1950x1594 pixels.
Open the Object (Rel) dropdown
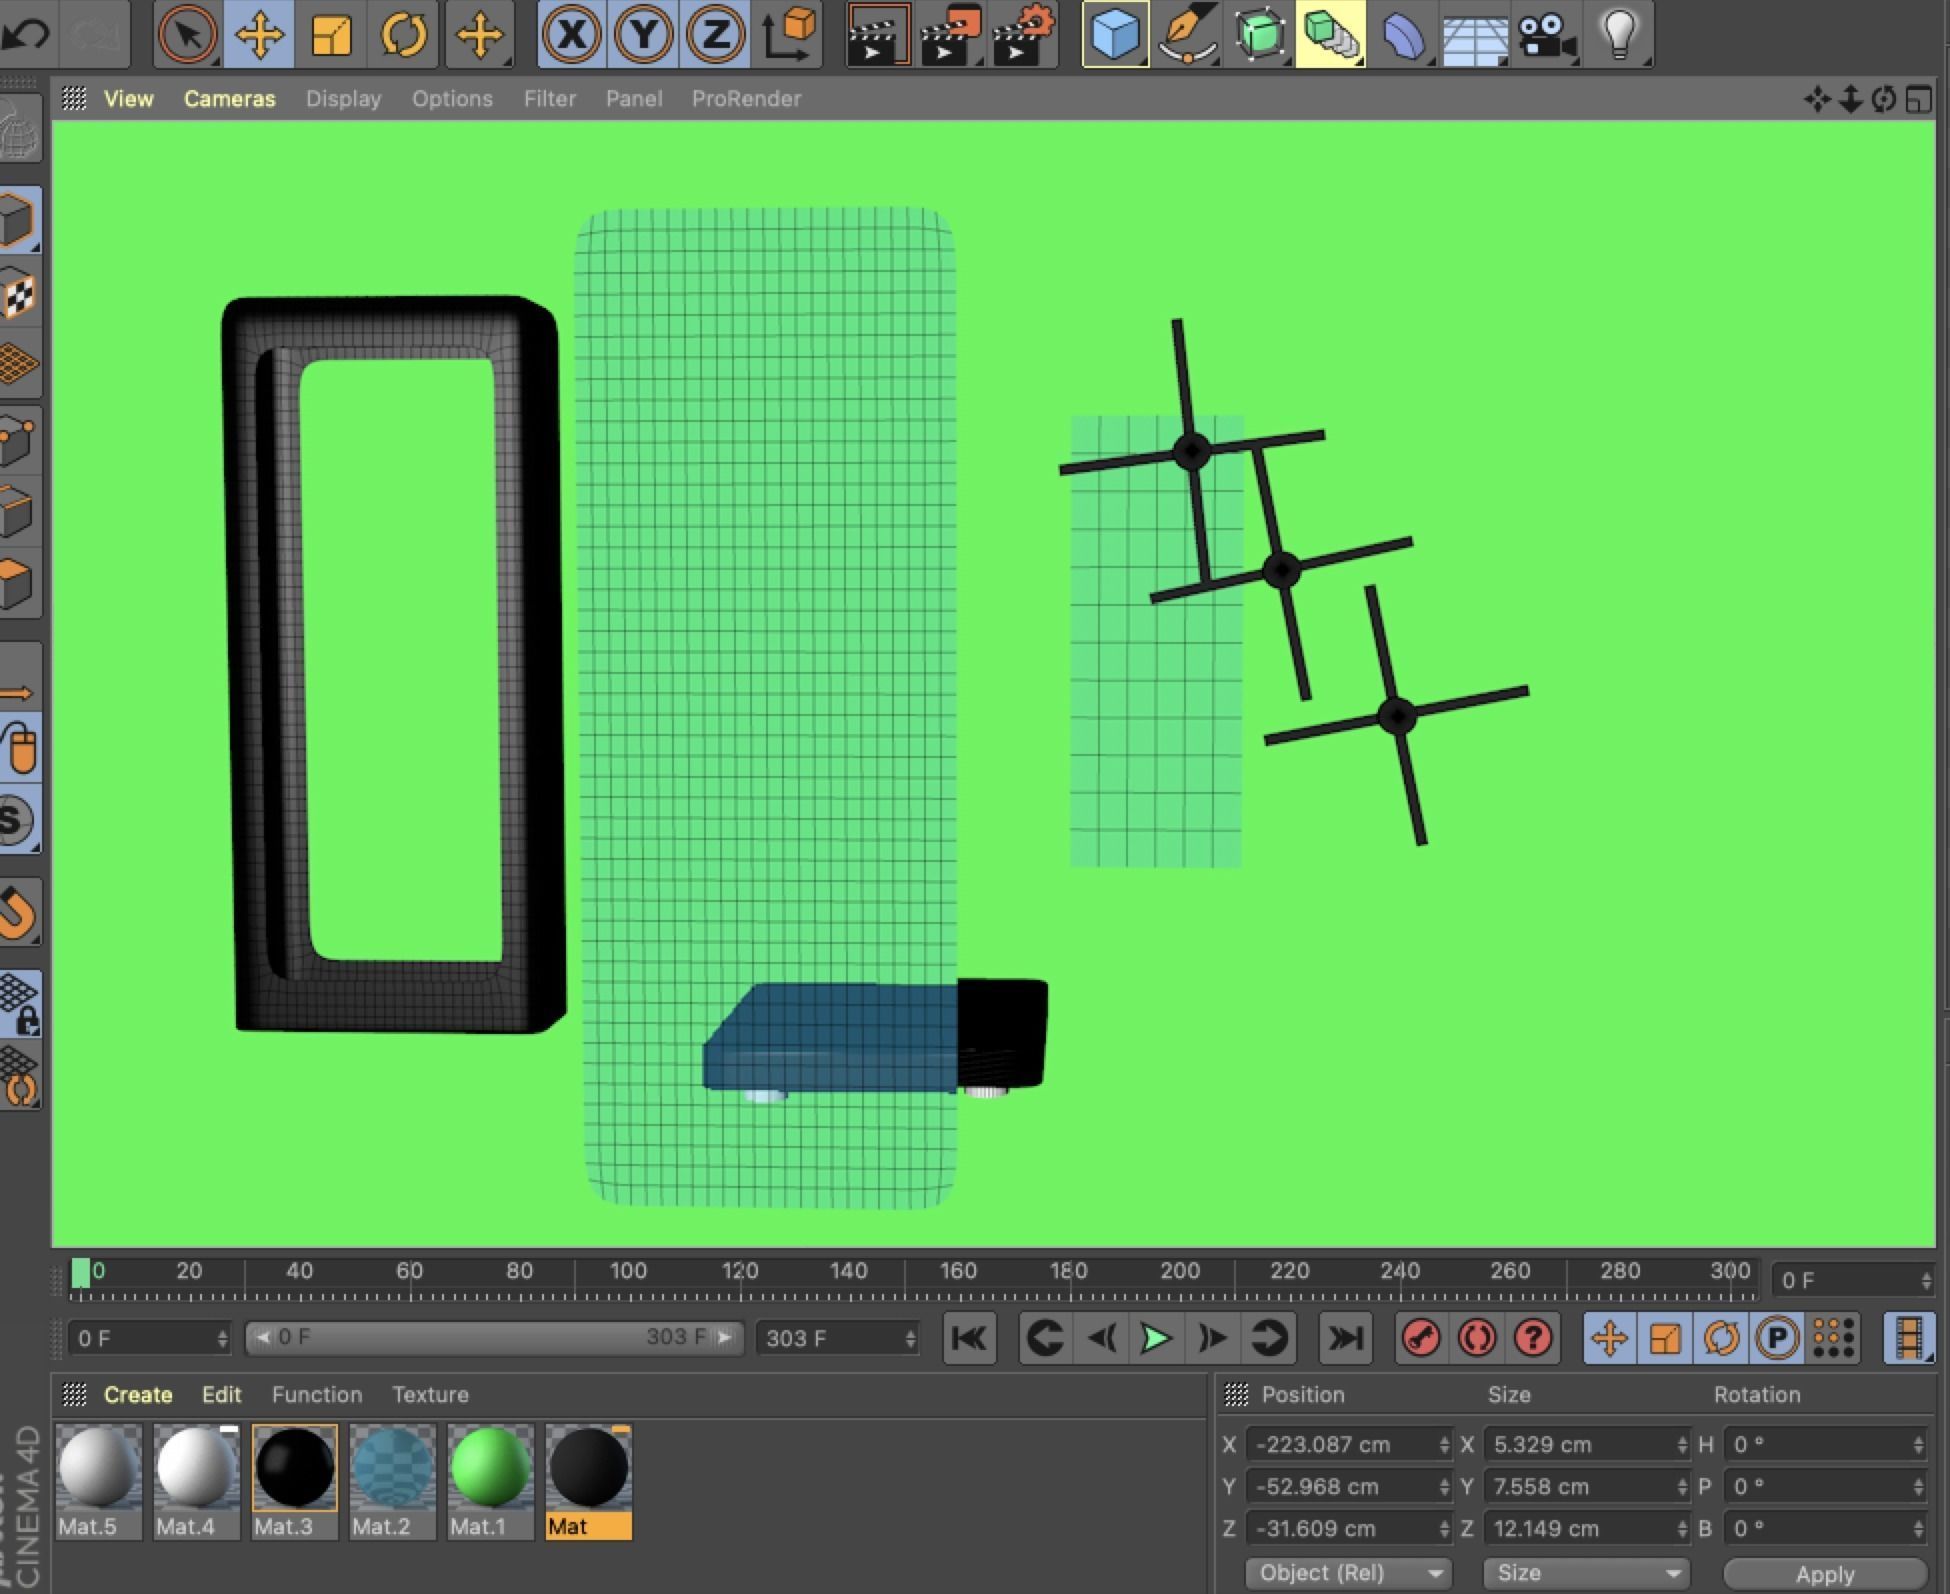click(x=1347, y=1573)
